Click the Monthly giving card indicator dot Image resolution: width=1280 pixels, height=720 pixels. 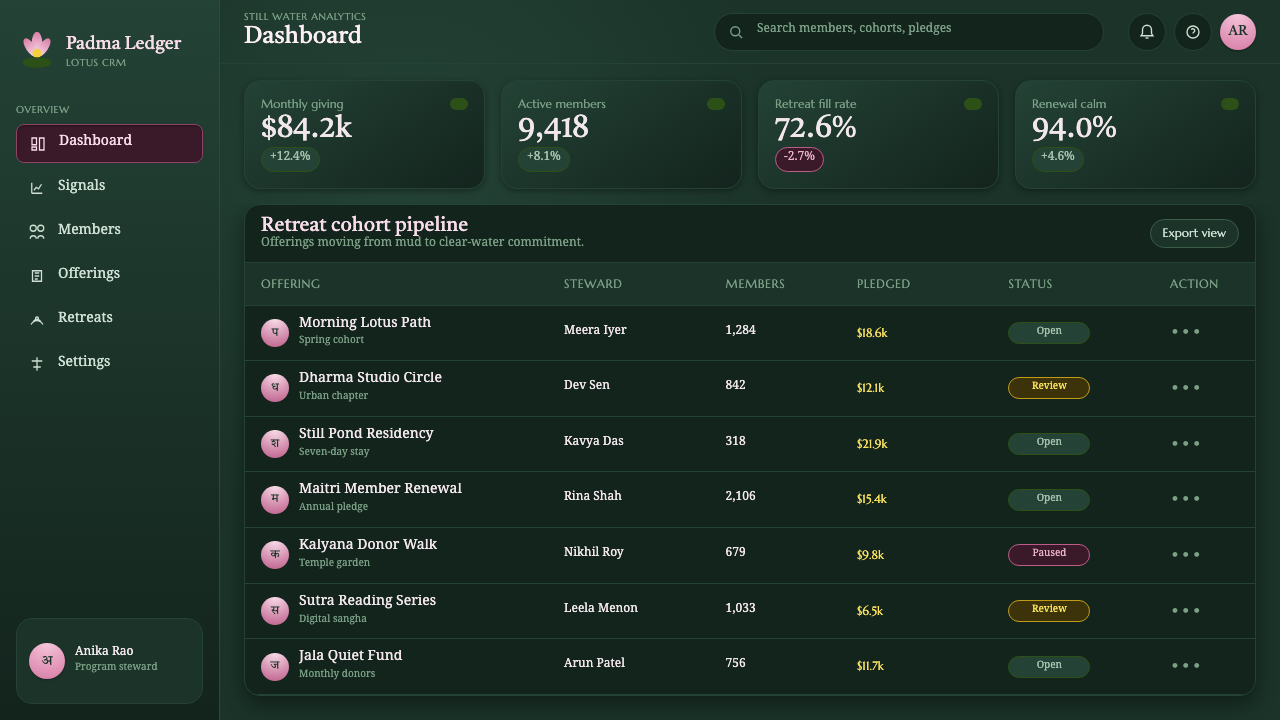coord(459,104)
